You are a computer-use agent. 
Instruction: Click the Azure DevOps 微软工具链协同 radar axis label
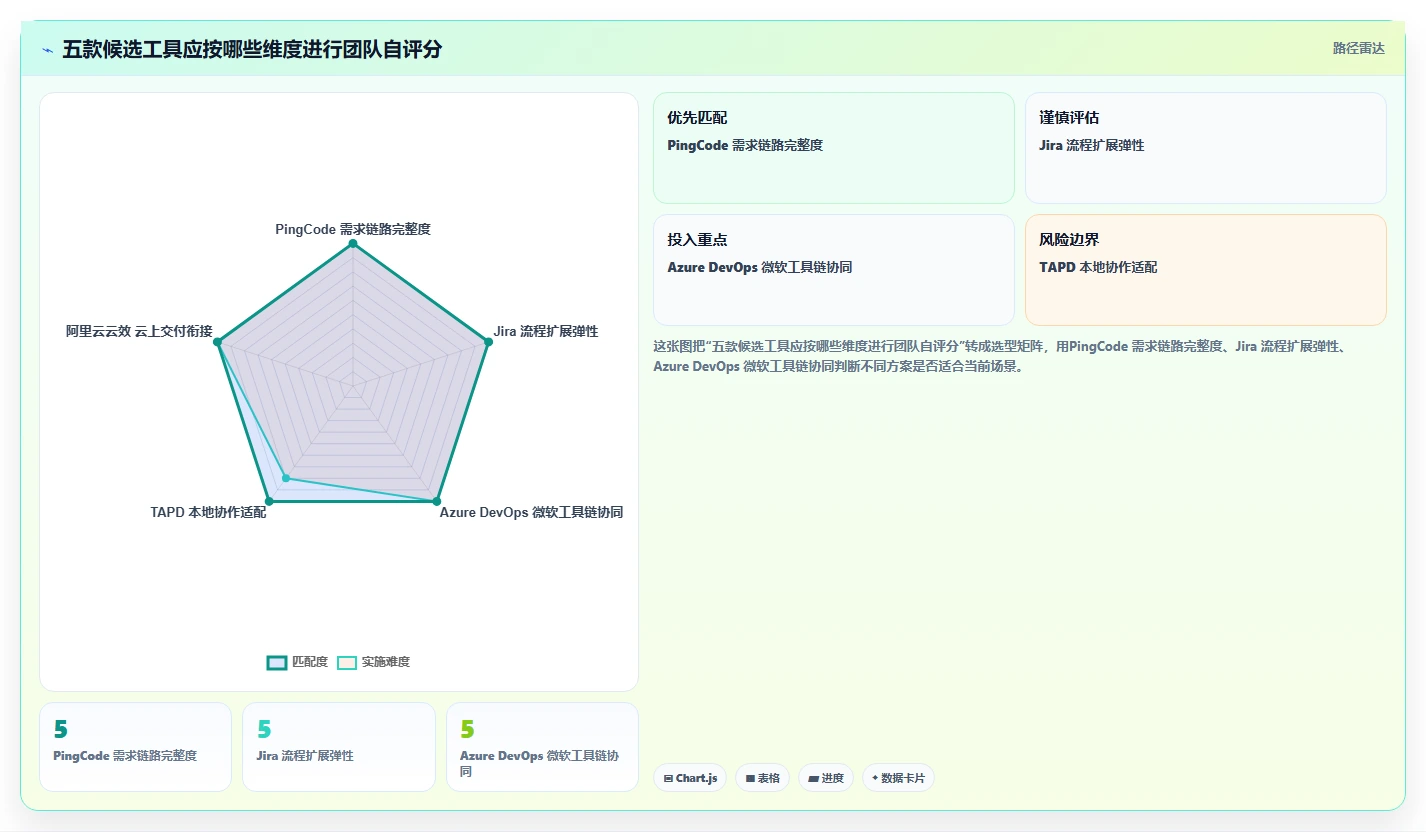point(531,512)
